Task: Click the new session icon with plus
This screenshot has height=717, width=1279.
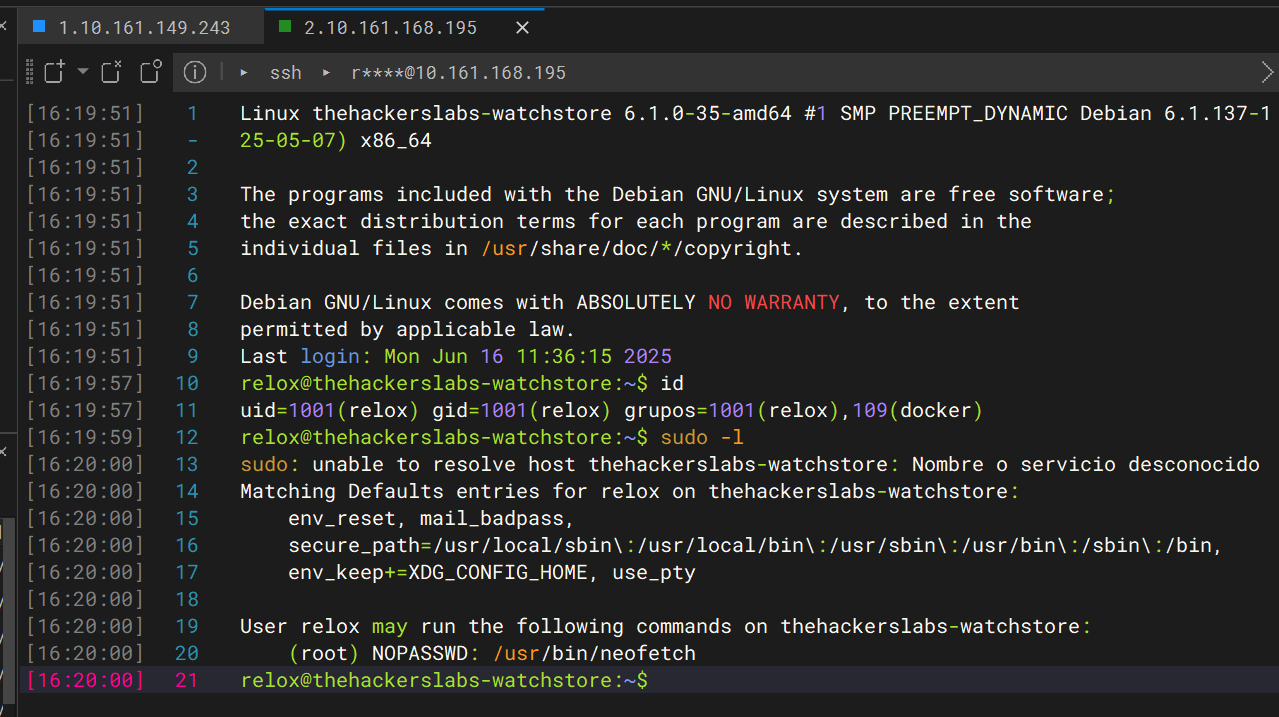Action: coord(54,72)
